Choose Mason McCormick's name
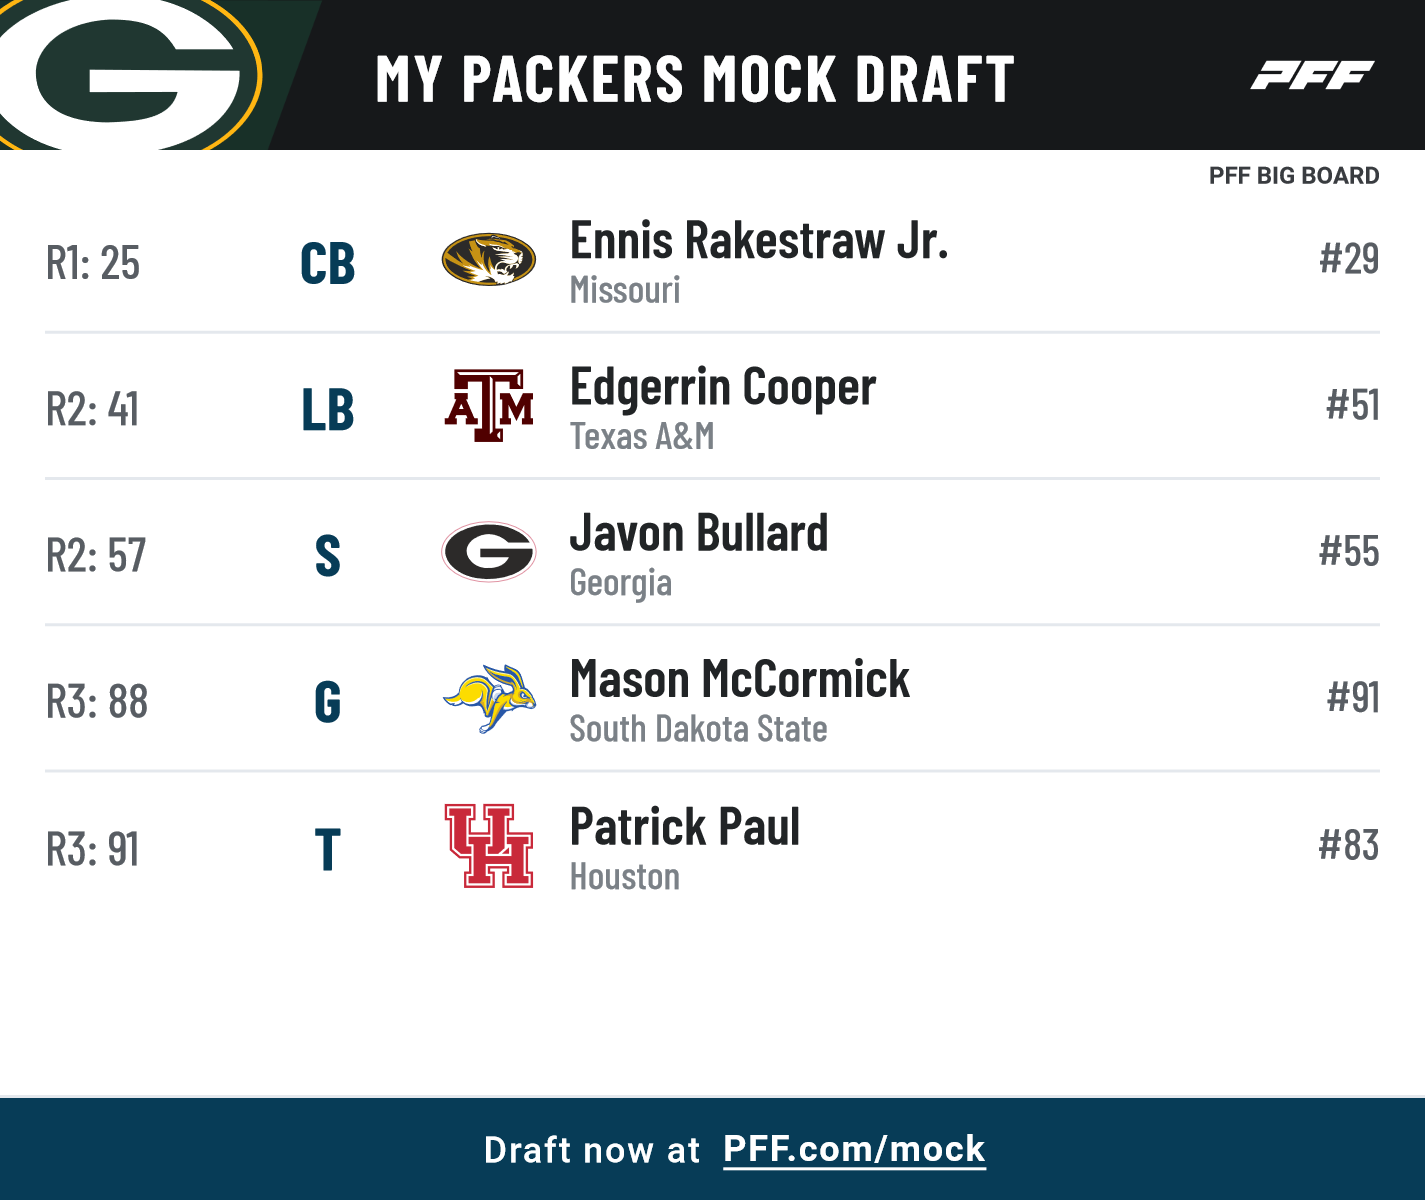The width and height of the screenshot is (1425, 1200). pyautogui.click(x=740, y=680)
